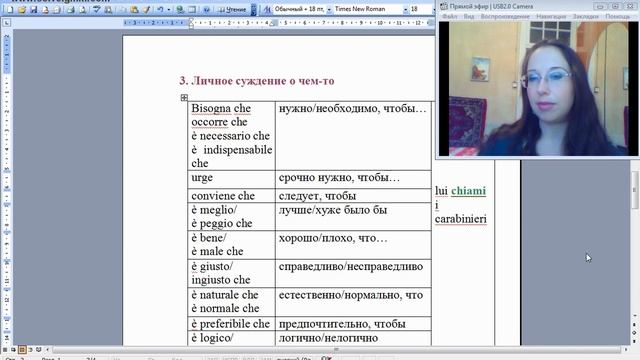Click the green word 'chiami'
640x360 pixels.
click(x=469, y=191)
